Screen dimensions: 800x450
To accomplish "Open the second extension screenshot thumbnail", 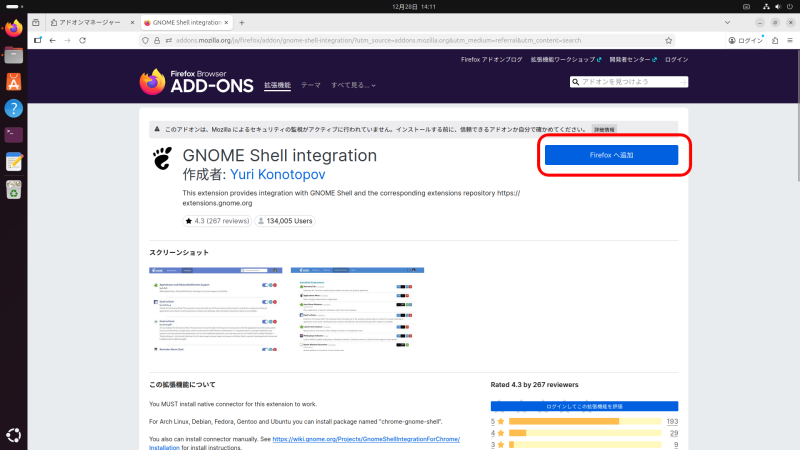I will coord(357,309).
